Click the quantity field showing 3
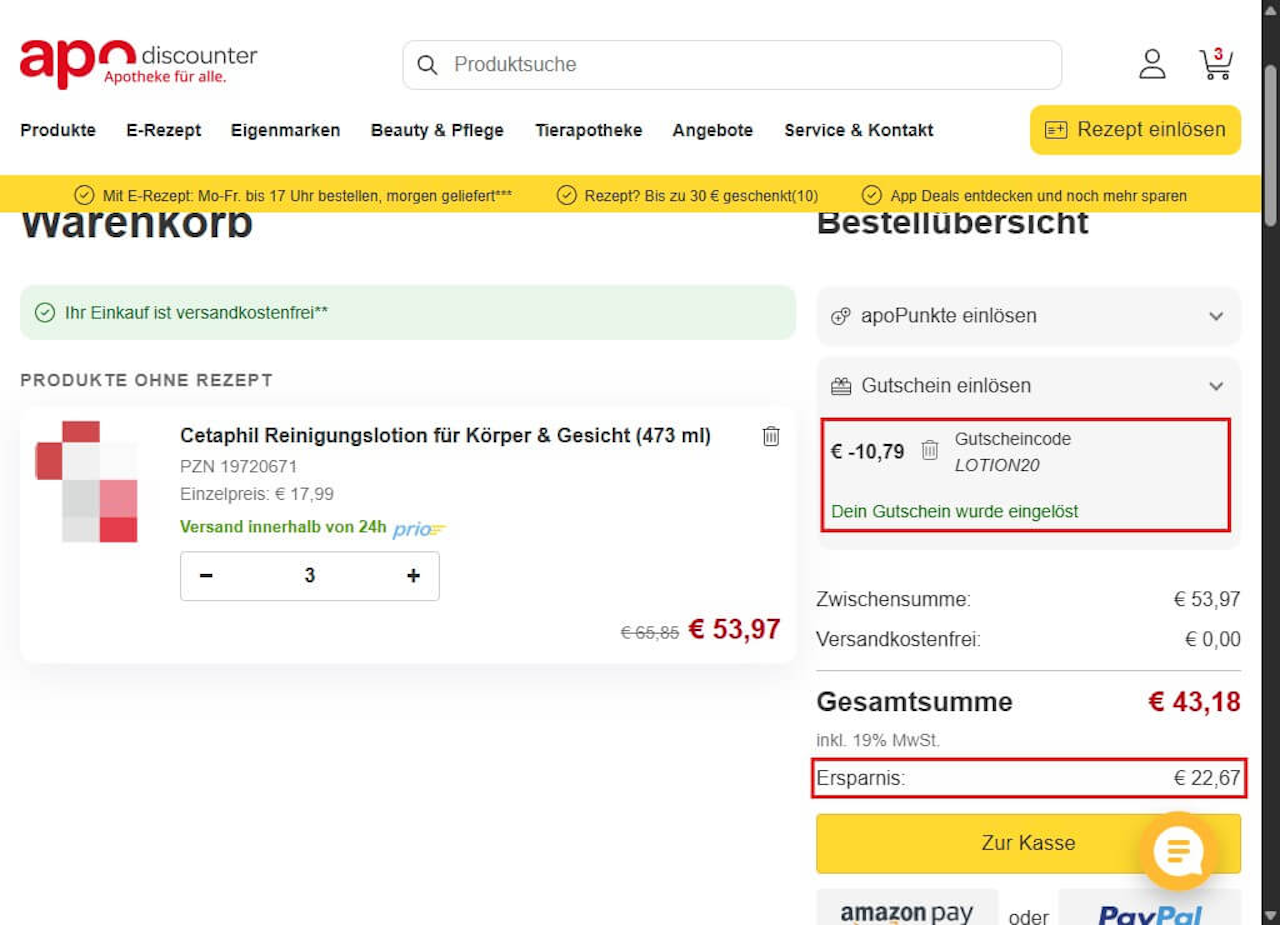Viewport: 1280px width, 925px height. pyautogui.click(x=310, y=576)
